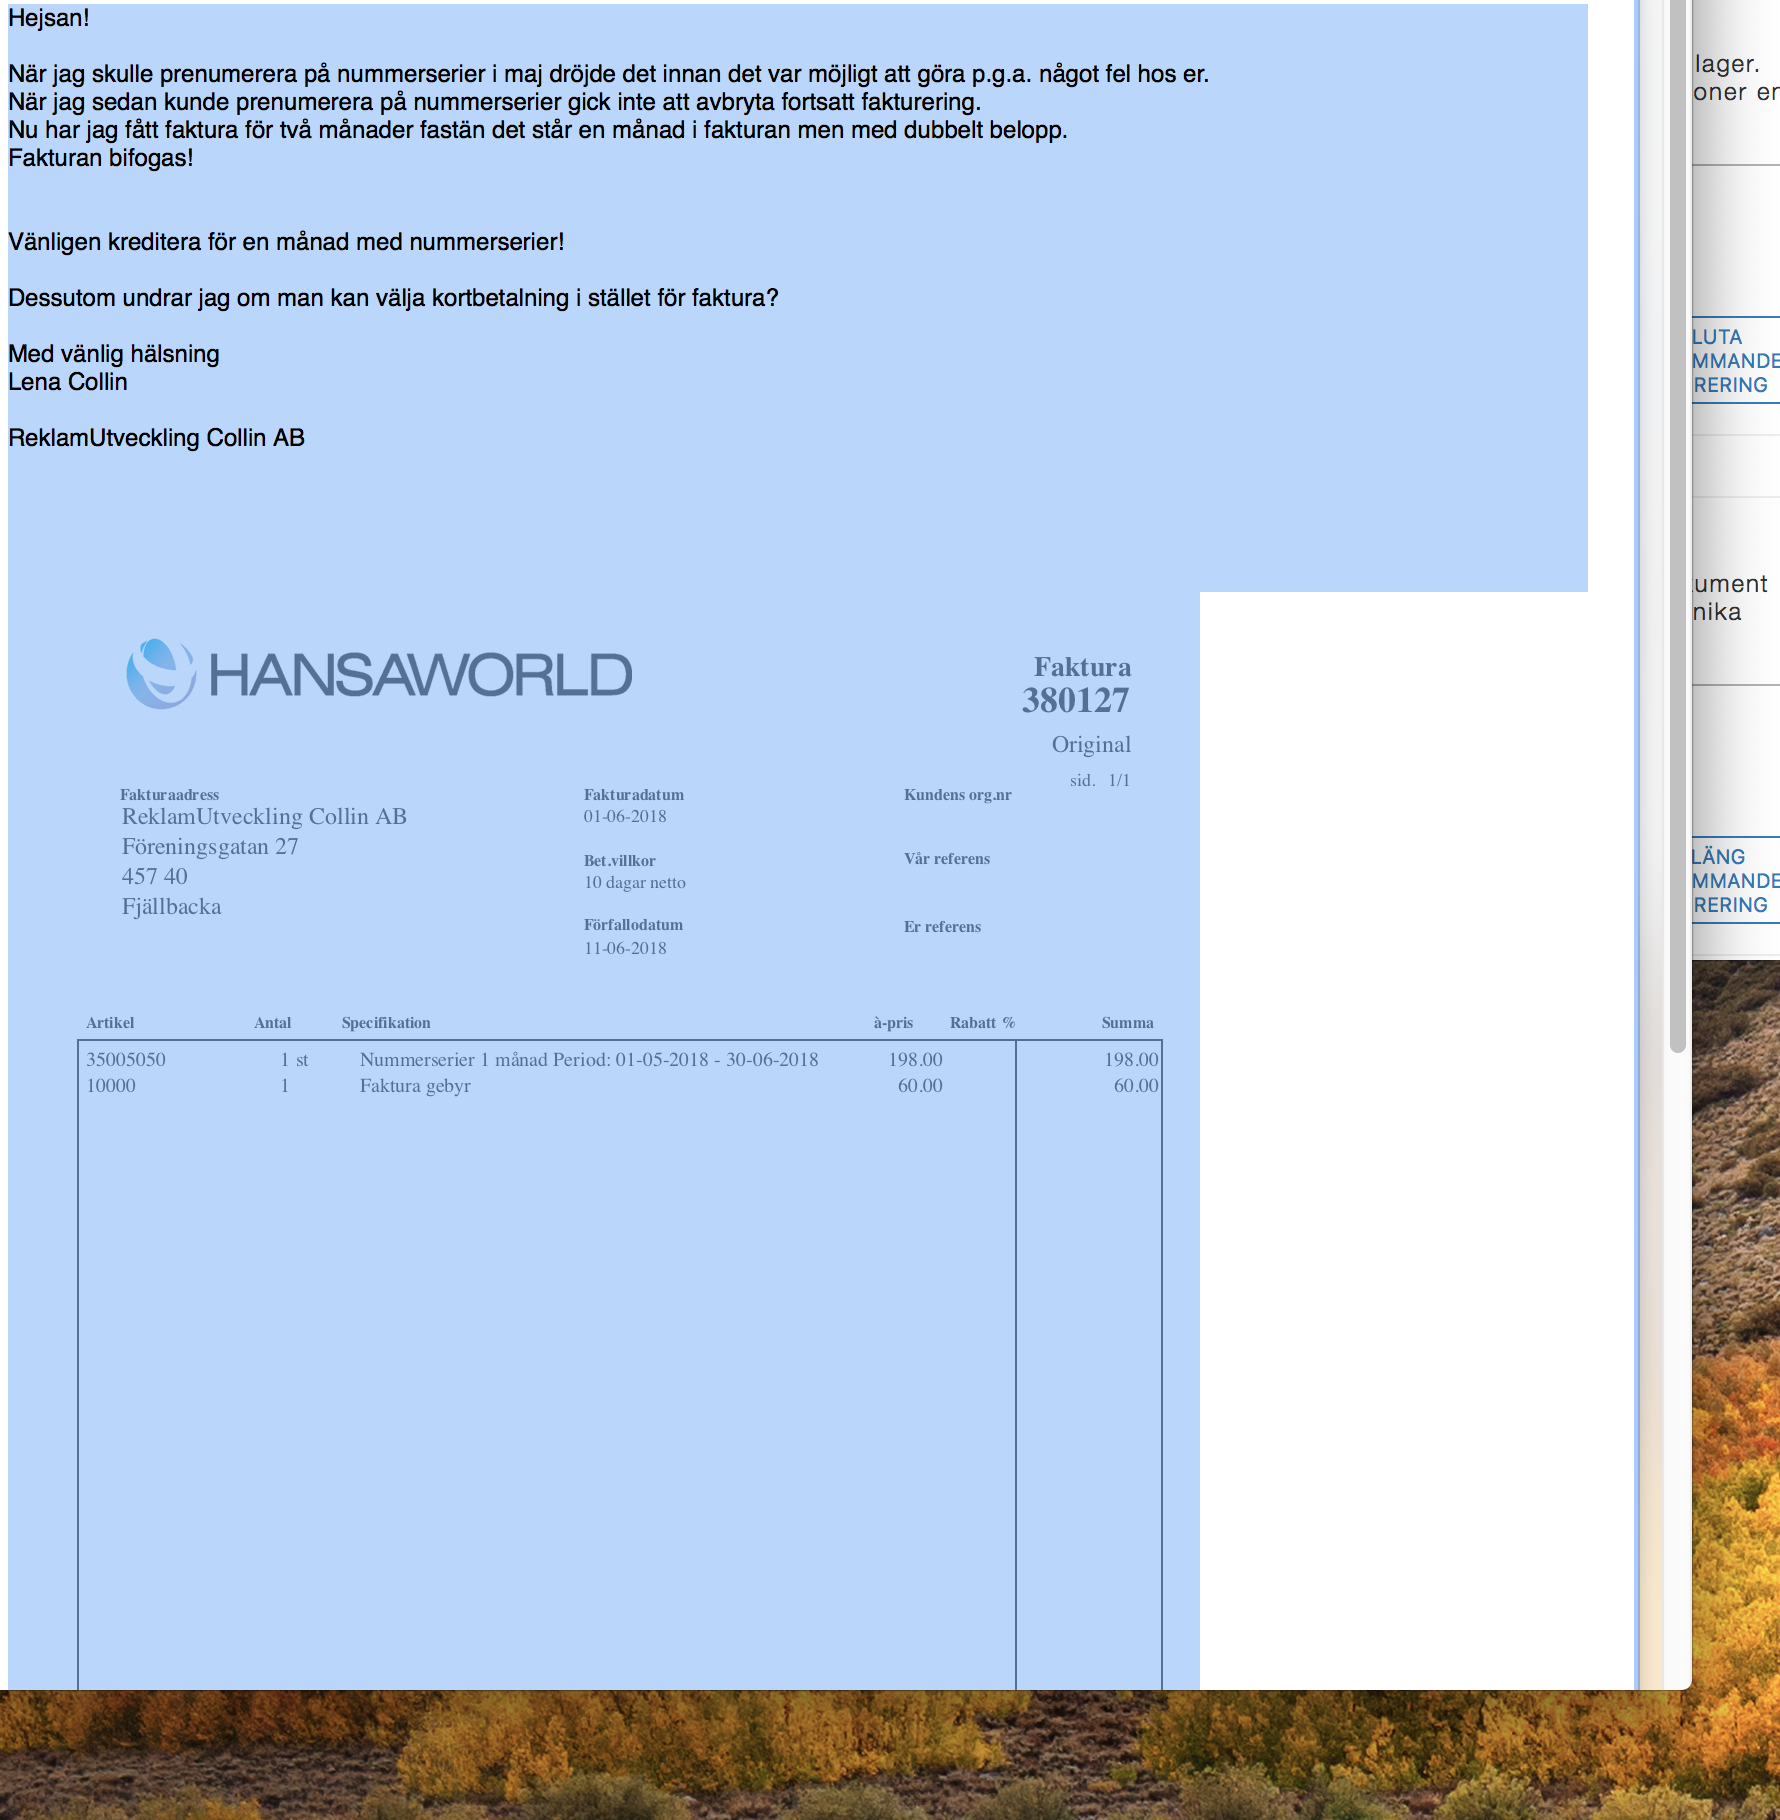Click à-pris value 198.00

915,1059
